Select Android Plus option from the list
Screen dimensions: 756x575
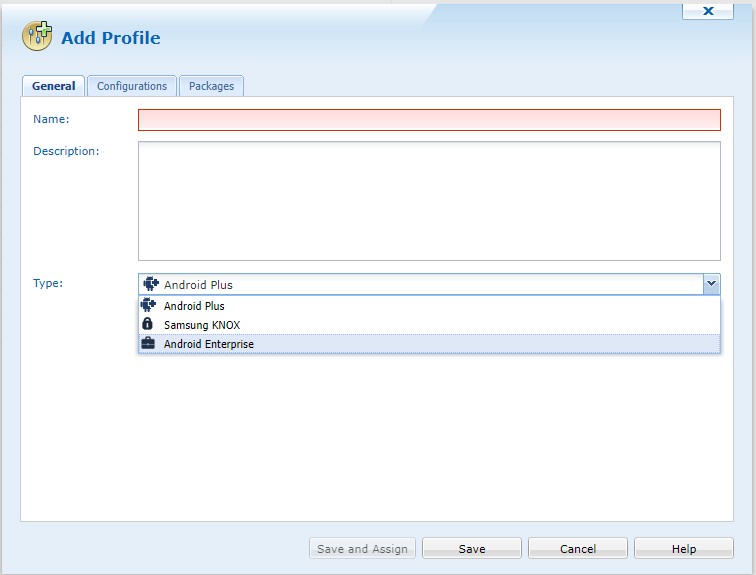[x=194, y=306]
